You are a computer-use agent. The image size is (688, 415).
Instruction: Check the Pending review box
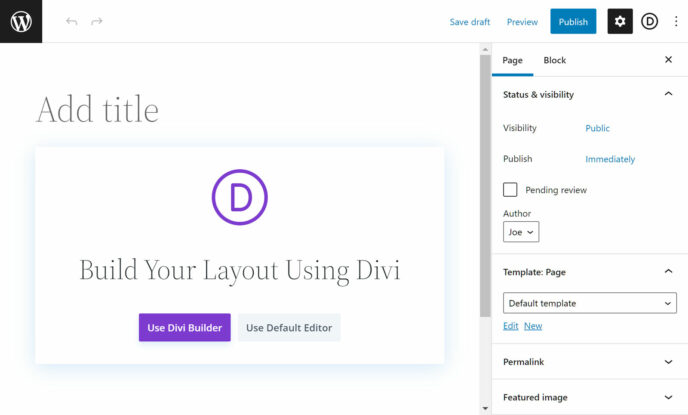tap(510, 190)
